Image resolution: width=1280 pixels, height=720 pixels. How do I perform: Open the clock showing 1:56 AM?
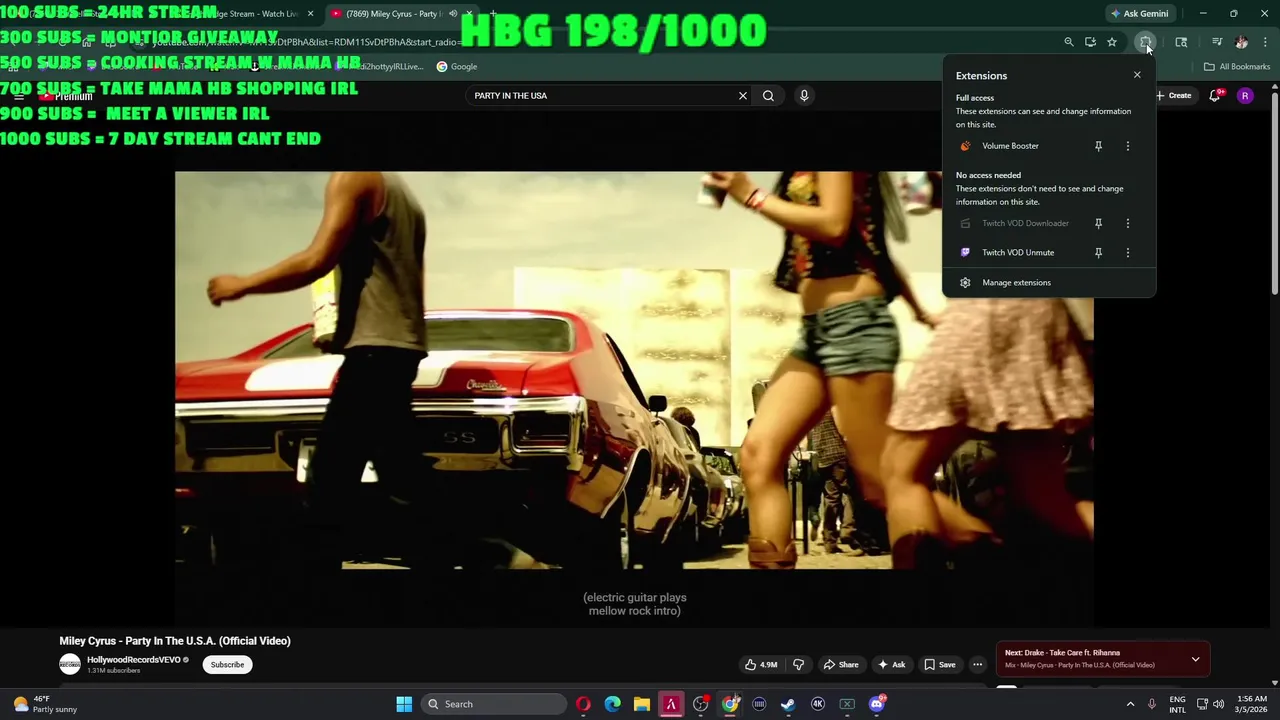pos(1251,704)
